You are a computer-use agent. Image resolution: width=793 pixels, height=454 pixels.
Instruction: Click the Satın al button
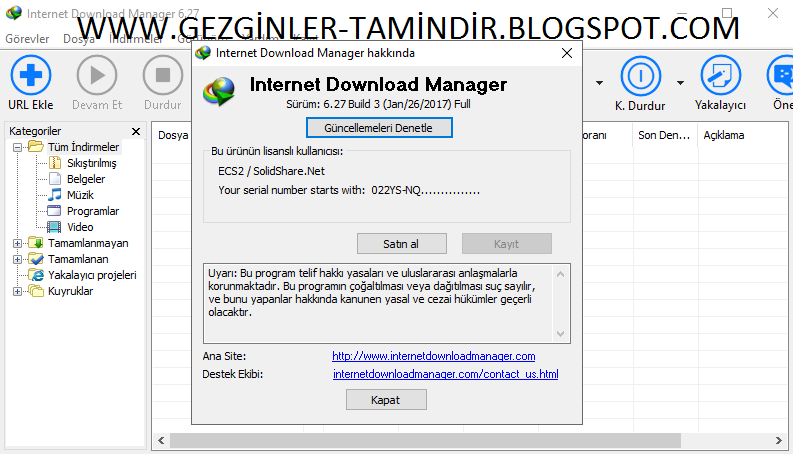(x=402, y=244)
